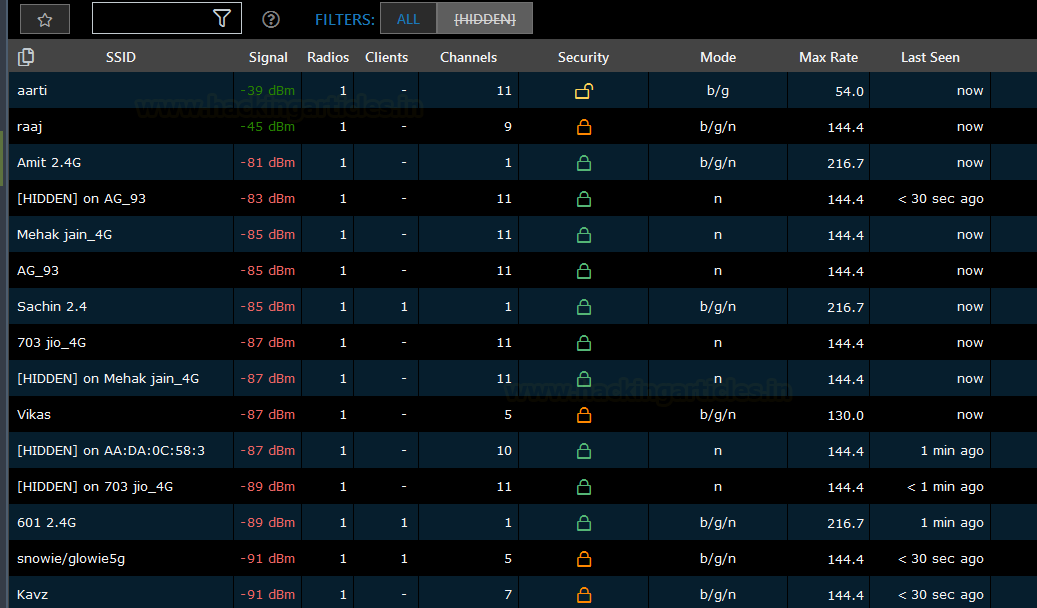Open the help question mark icon
This screenshot has width=1037, height=608.
click(271, 19)
